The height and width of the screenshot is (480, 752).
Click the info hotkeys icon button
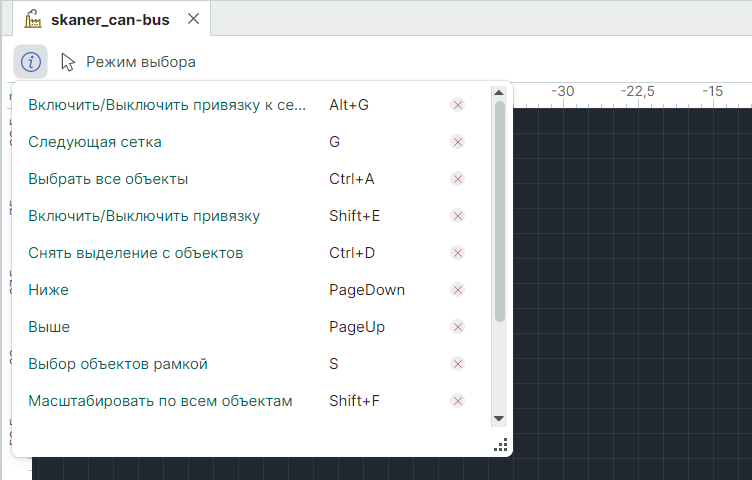(x=31, y=62)
